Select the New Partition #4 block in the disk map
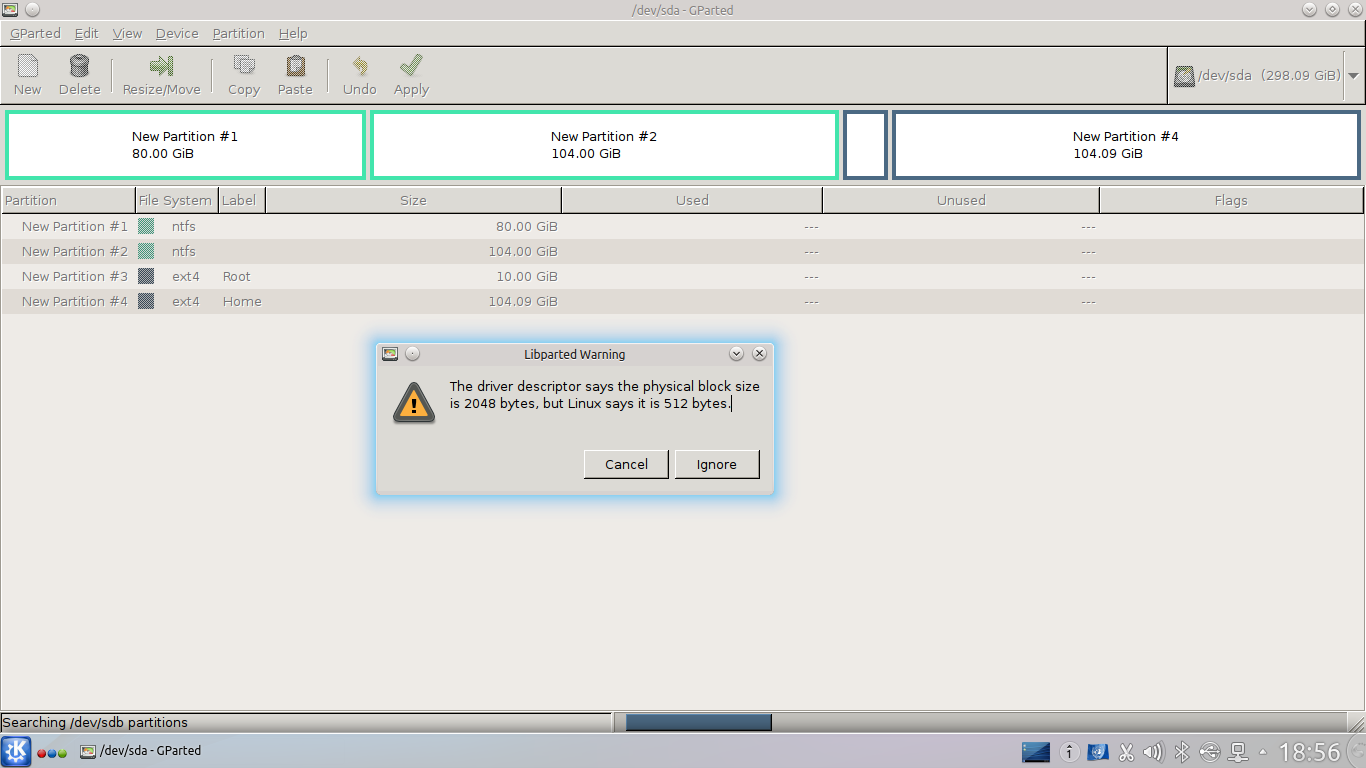The image size is (1366, 768). tap(1126, 145)
